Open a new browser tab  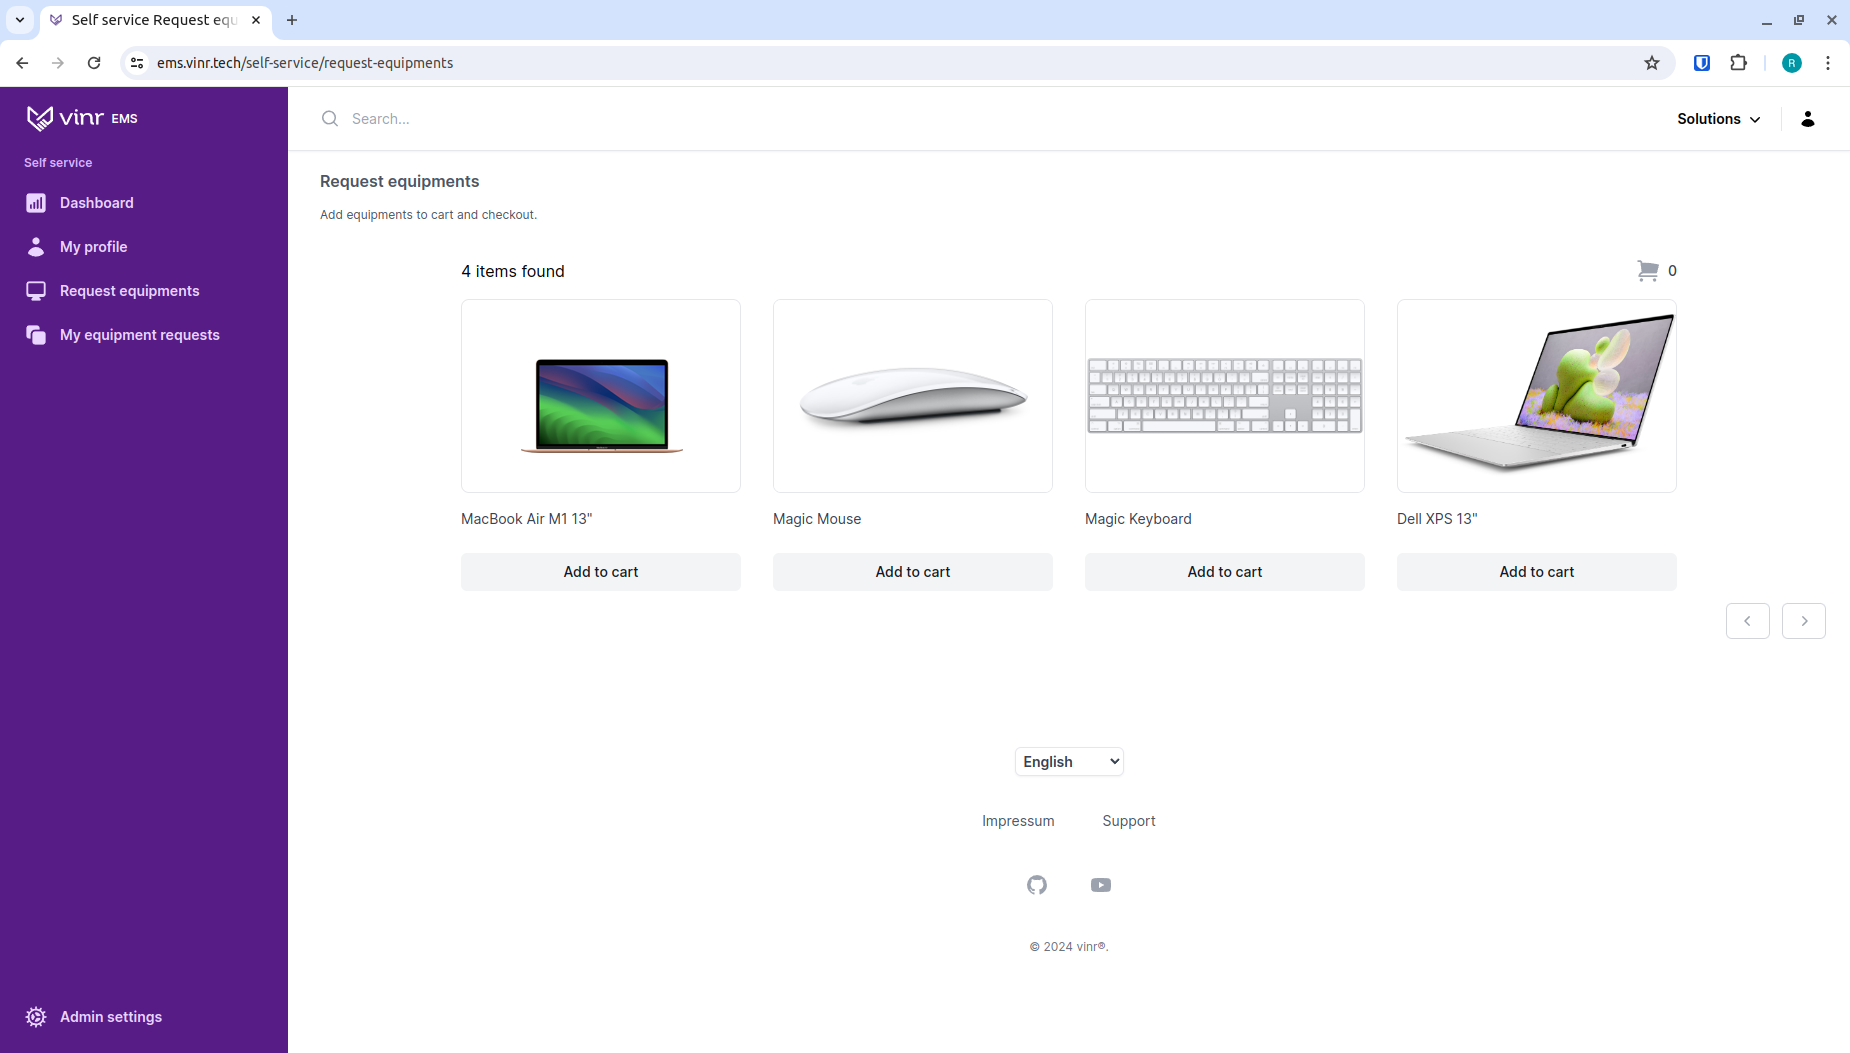click(x=292, y=20)
